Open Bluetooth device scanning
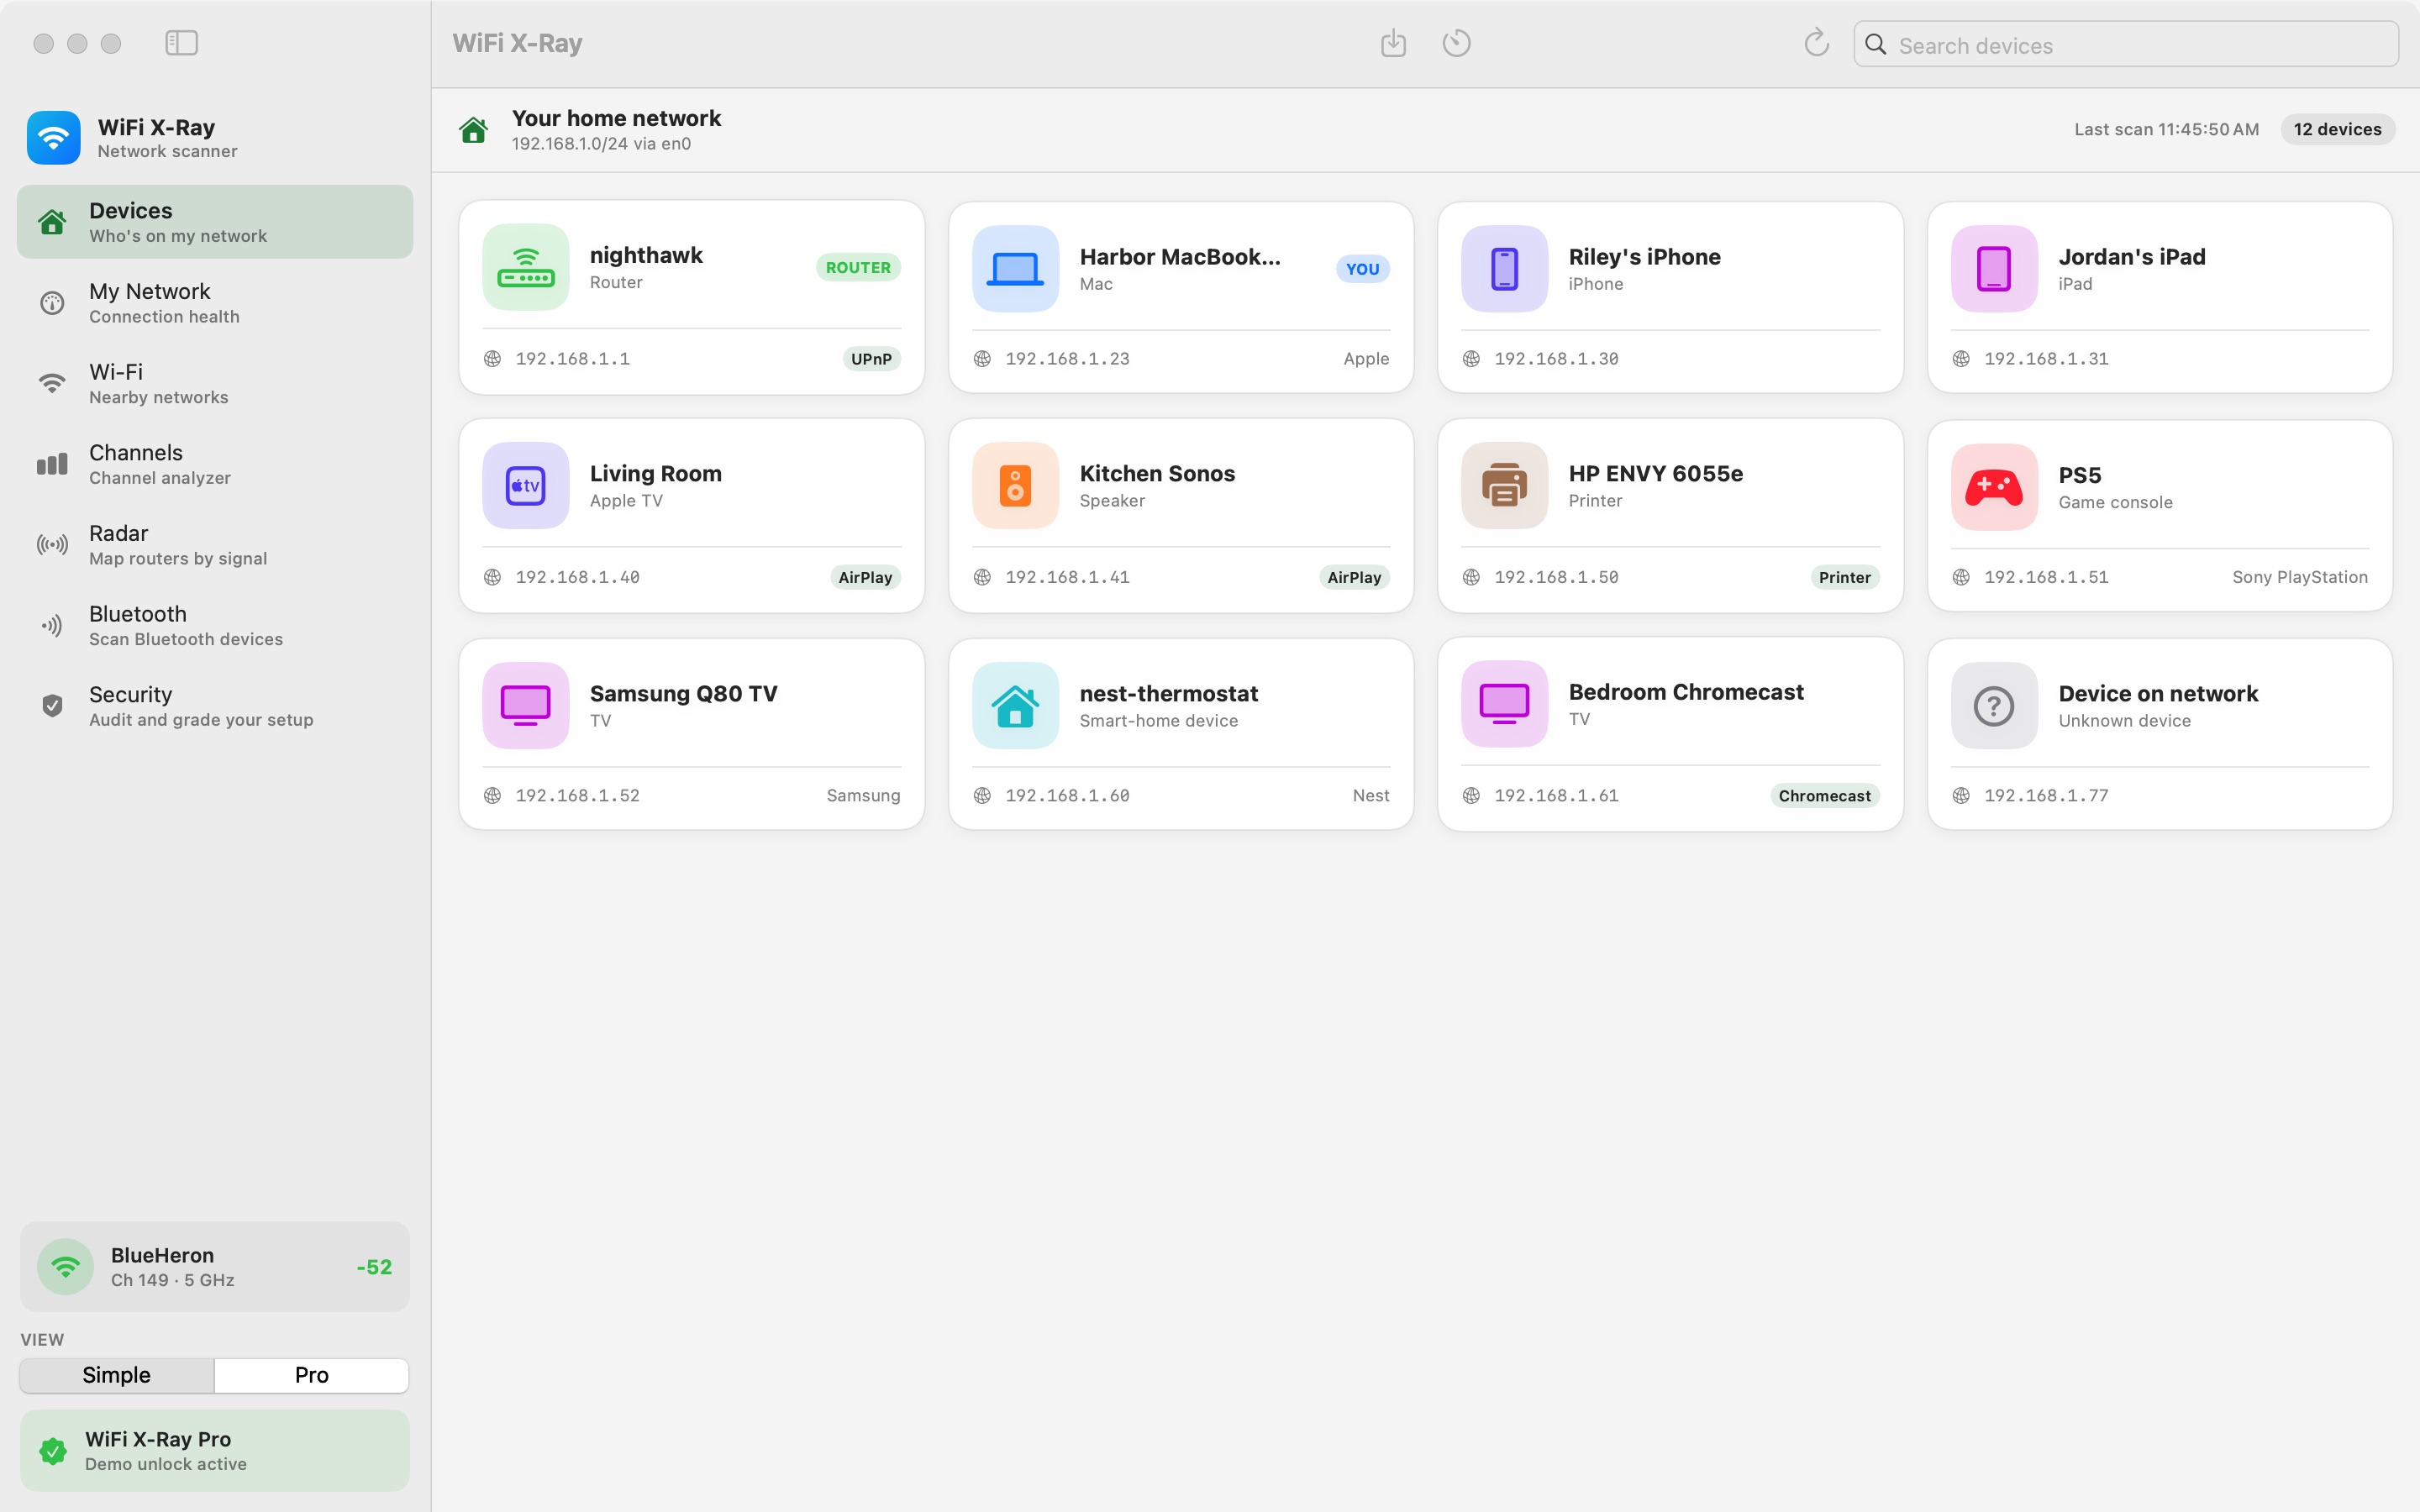The height and width of the screenshot is (1512, 2420). 215,626
